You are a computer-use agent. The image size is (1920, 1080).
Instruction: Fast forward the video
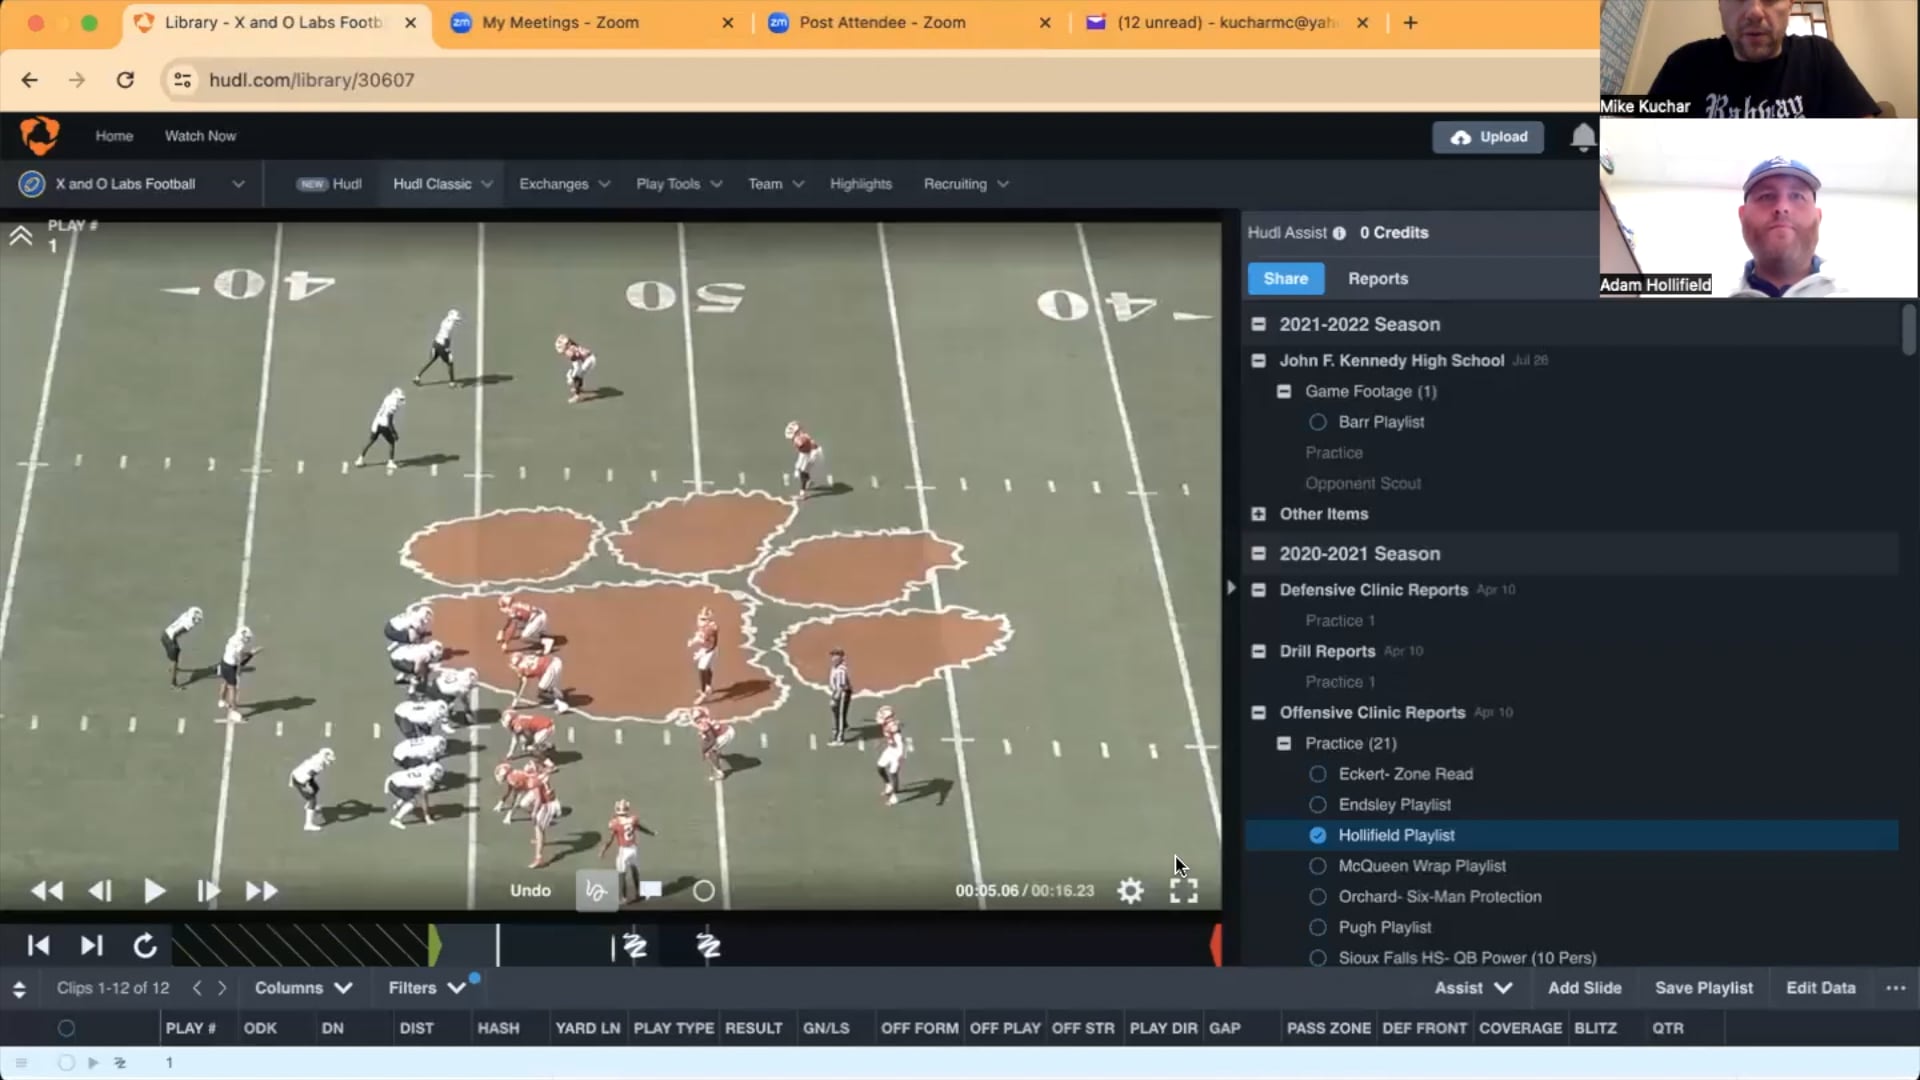(x=261, y=890)
